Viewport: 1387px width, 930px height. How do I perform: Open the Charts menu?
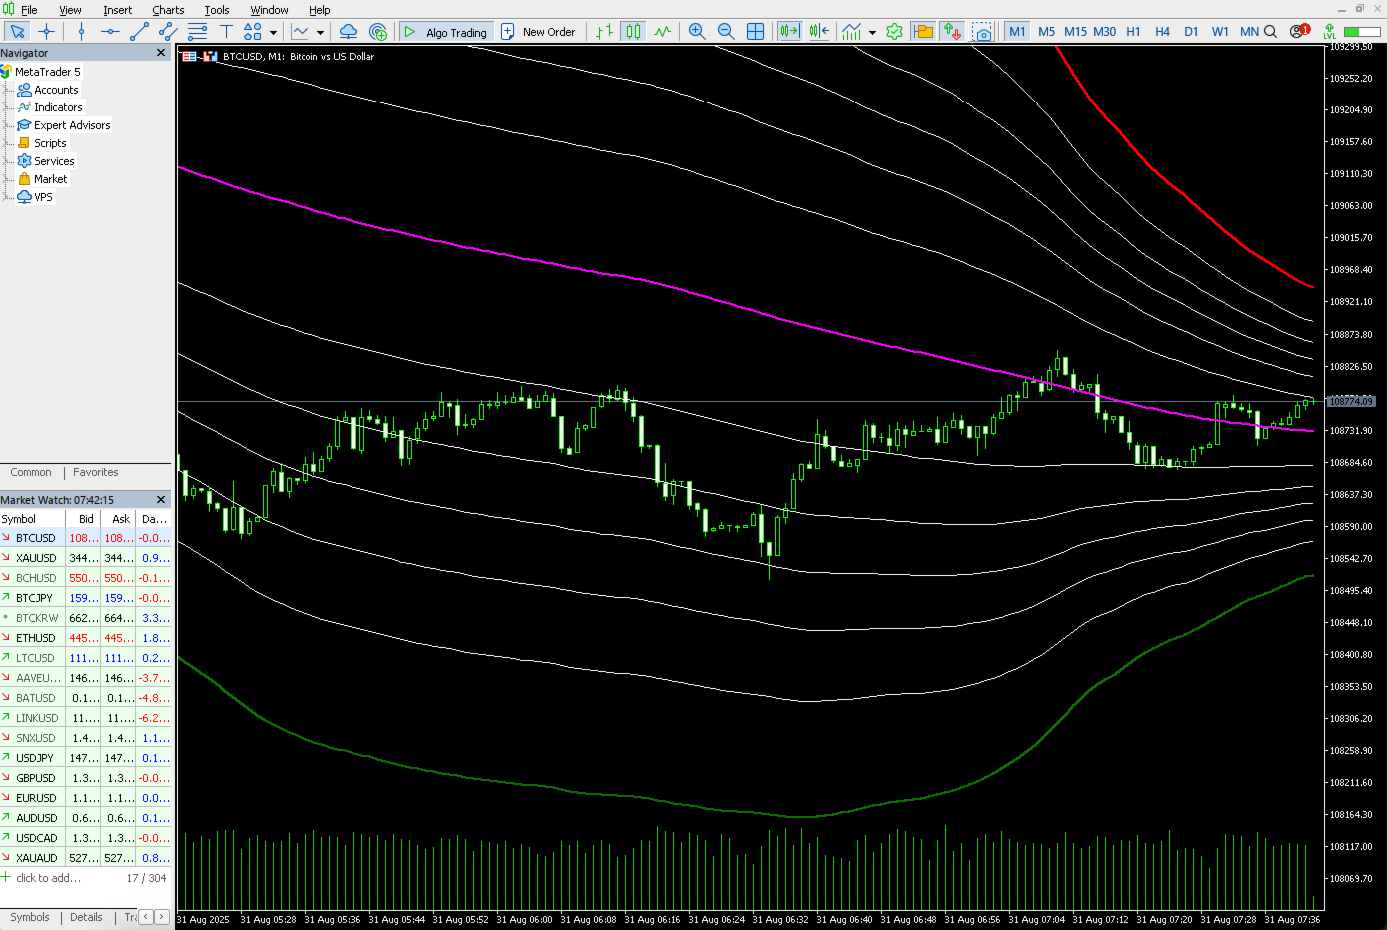point(168,10)
